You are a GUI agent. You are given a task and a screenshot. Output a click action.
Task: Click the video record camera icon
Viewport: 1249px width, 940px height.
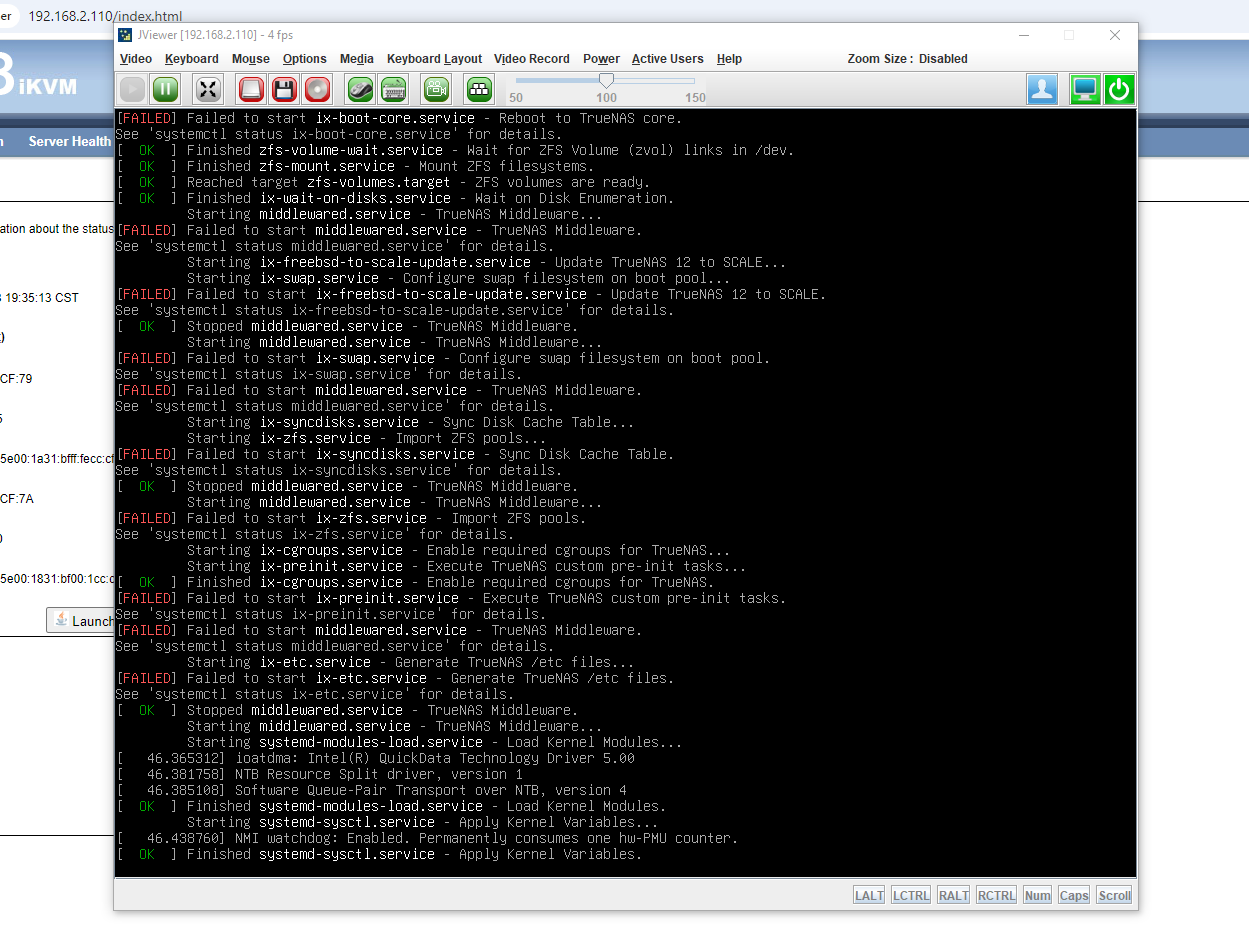[436, 89]
